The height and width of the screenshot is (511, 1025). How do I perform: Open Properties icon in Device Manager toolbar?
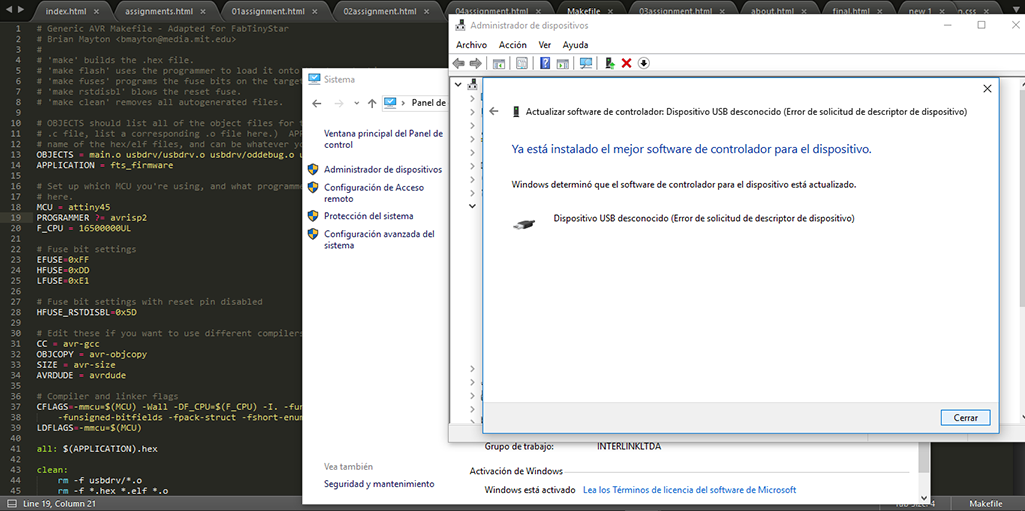[522, 63]
